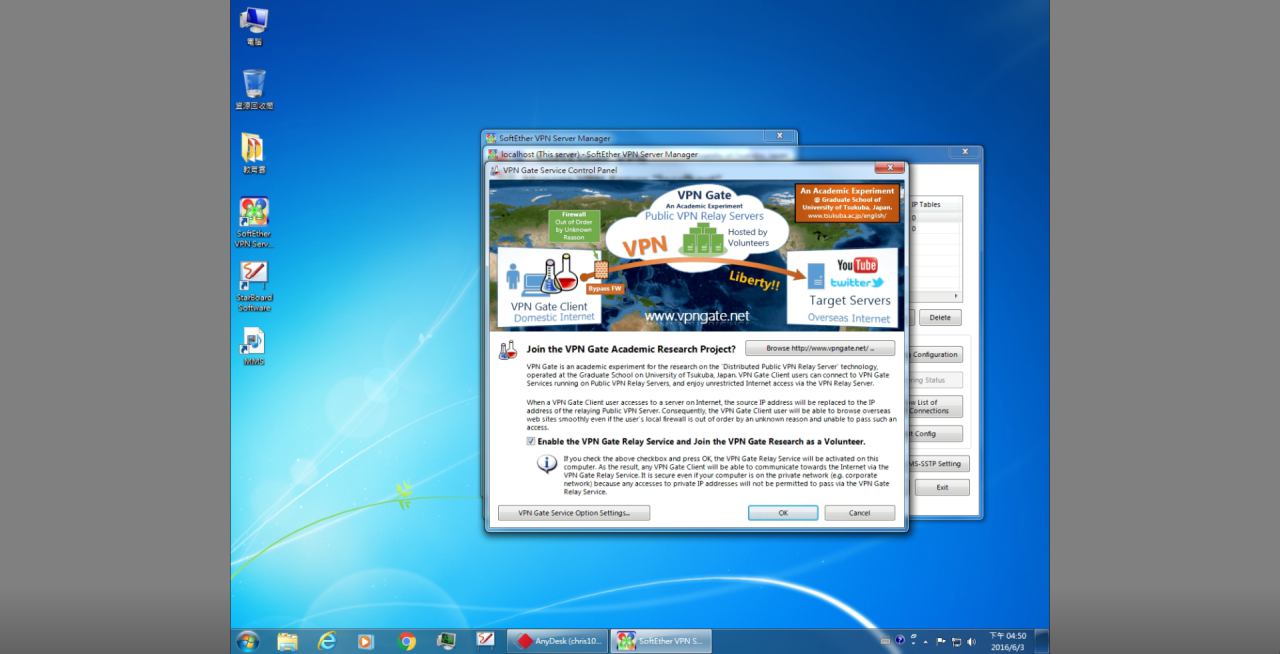This screenshot has width=1280, height=654.
Task: Switch to AnyDesk taskbar button
Action: coord(557,641)
